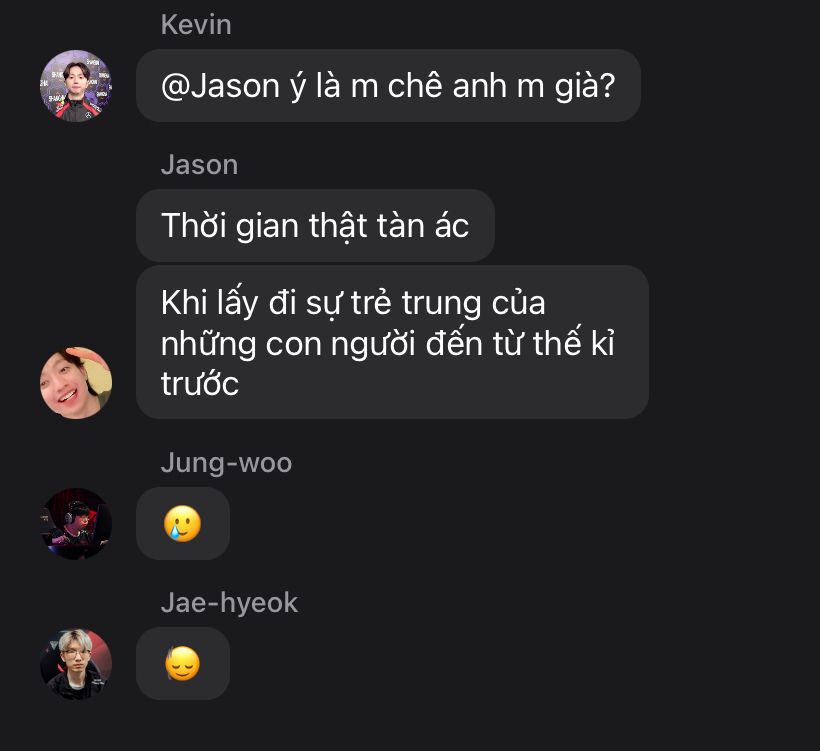Tap the Jae-hyeok sender name
The width and height of the screenshot is (820, 751).
229,602
